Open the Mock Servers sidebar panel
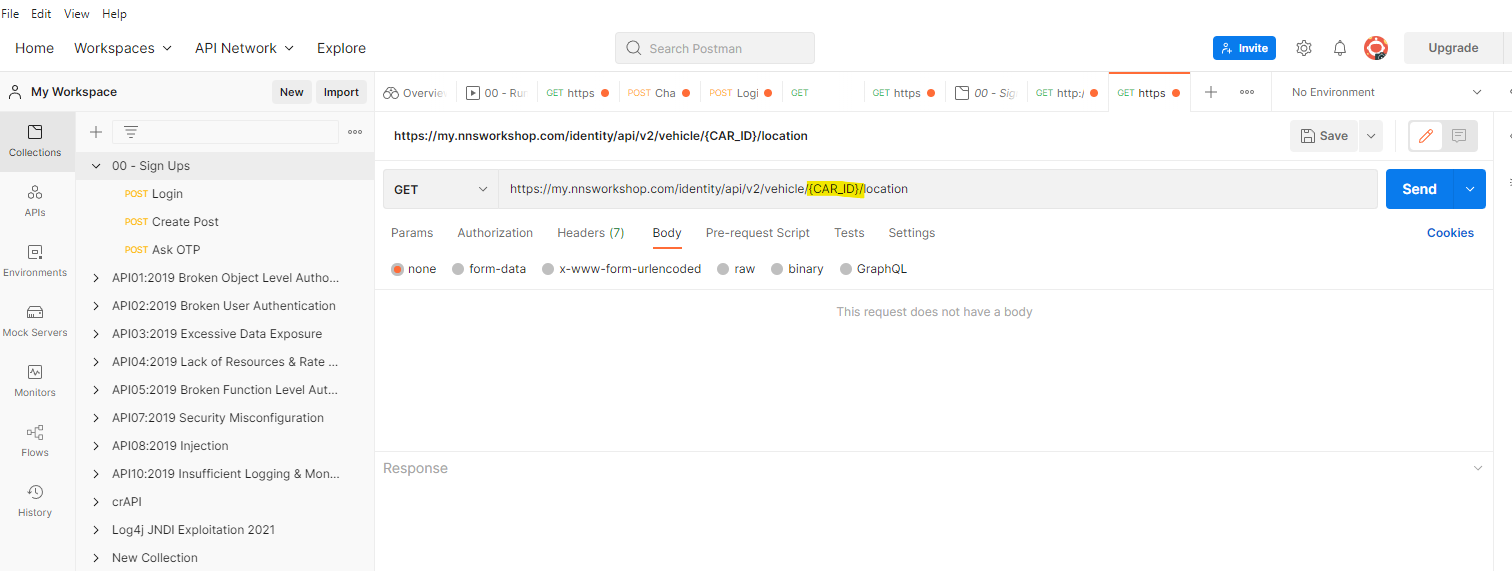This screenshot has width=1512, height=571. (35, 321)
